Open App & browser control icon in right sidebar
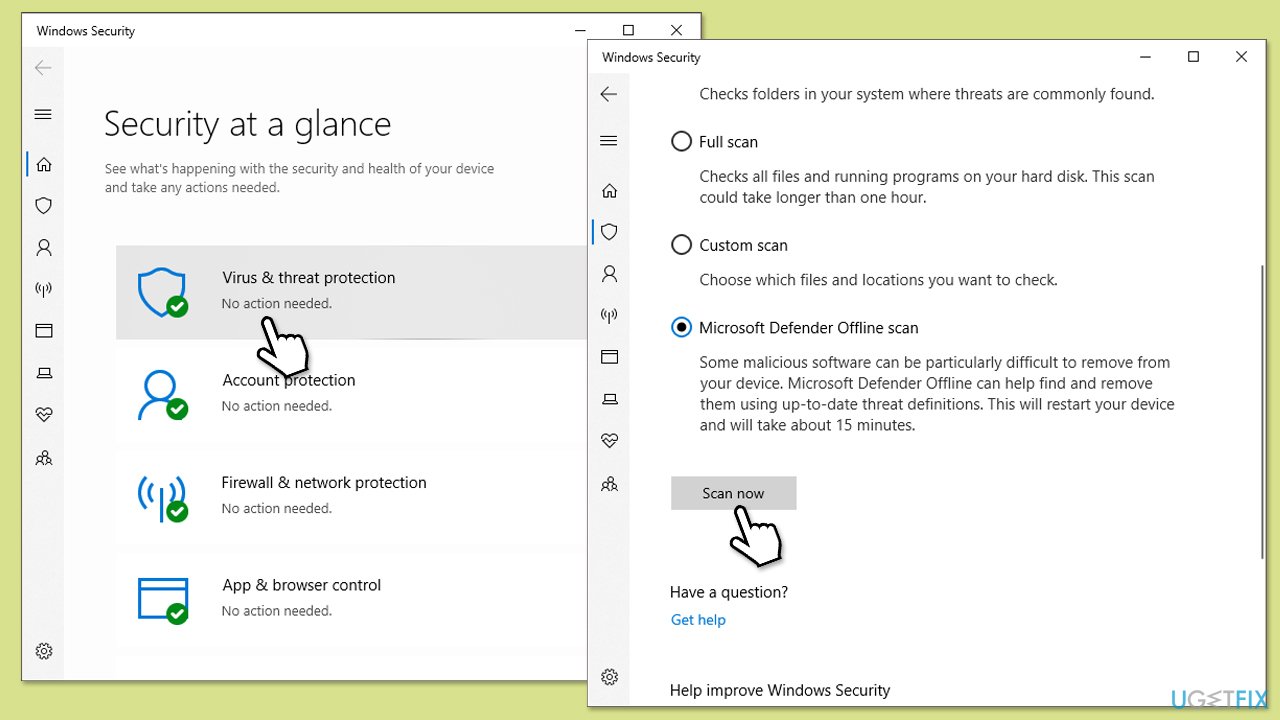This screenshot has width=1280, height=720. coord(609,357)
